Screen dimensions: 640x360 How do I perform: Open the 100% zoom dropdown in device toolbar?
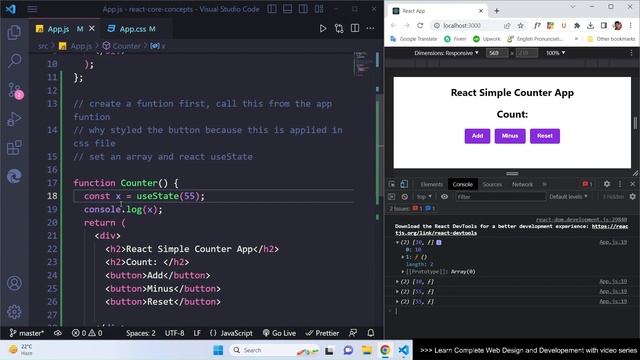click(556, 53)
